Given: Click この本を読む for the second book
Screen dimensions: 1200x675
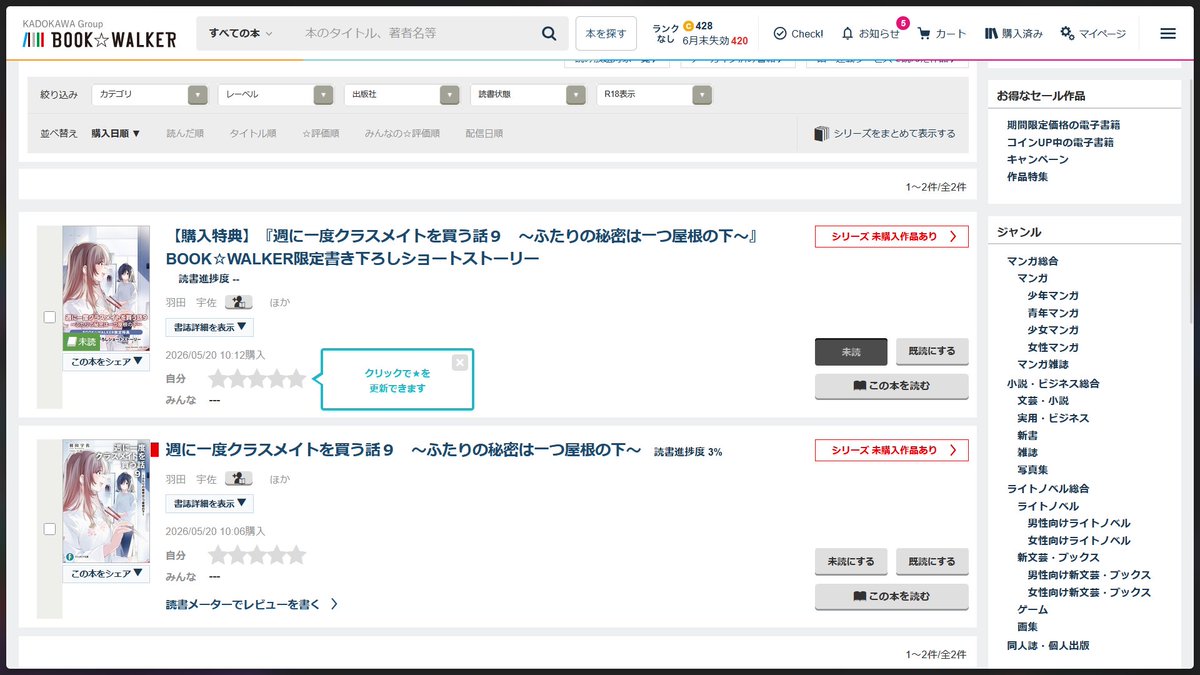Looking at the screenshot, I should (892, 597).
